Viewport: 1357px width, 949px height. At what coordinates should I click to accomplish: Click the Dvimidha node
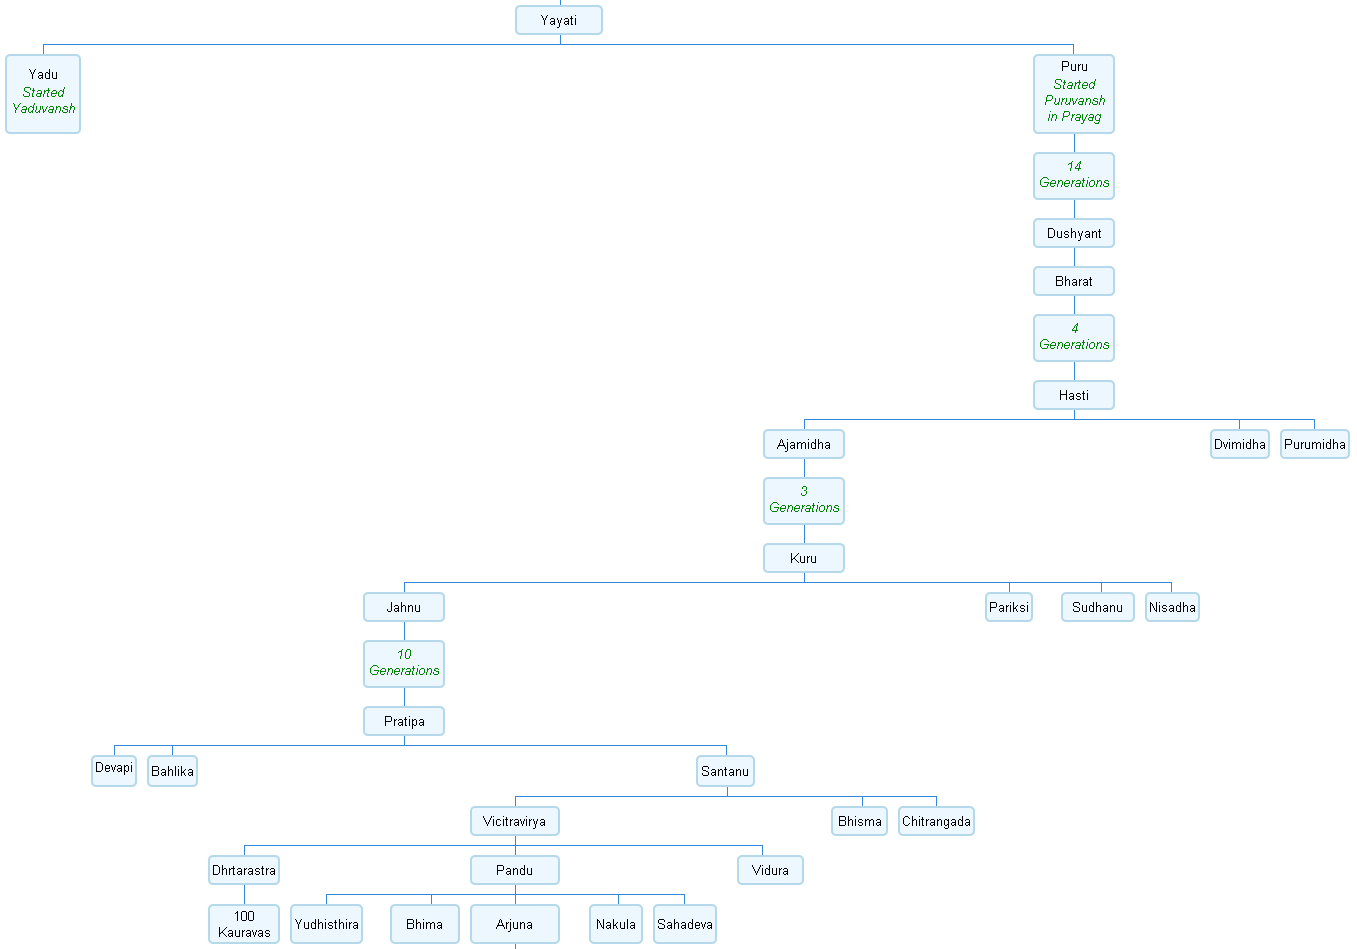(1239, 443)
